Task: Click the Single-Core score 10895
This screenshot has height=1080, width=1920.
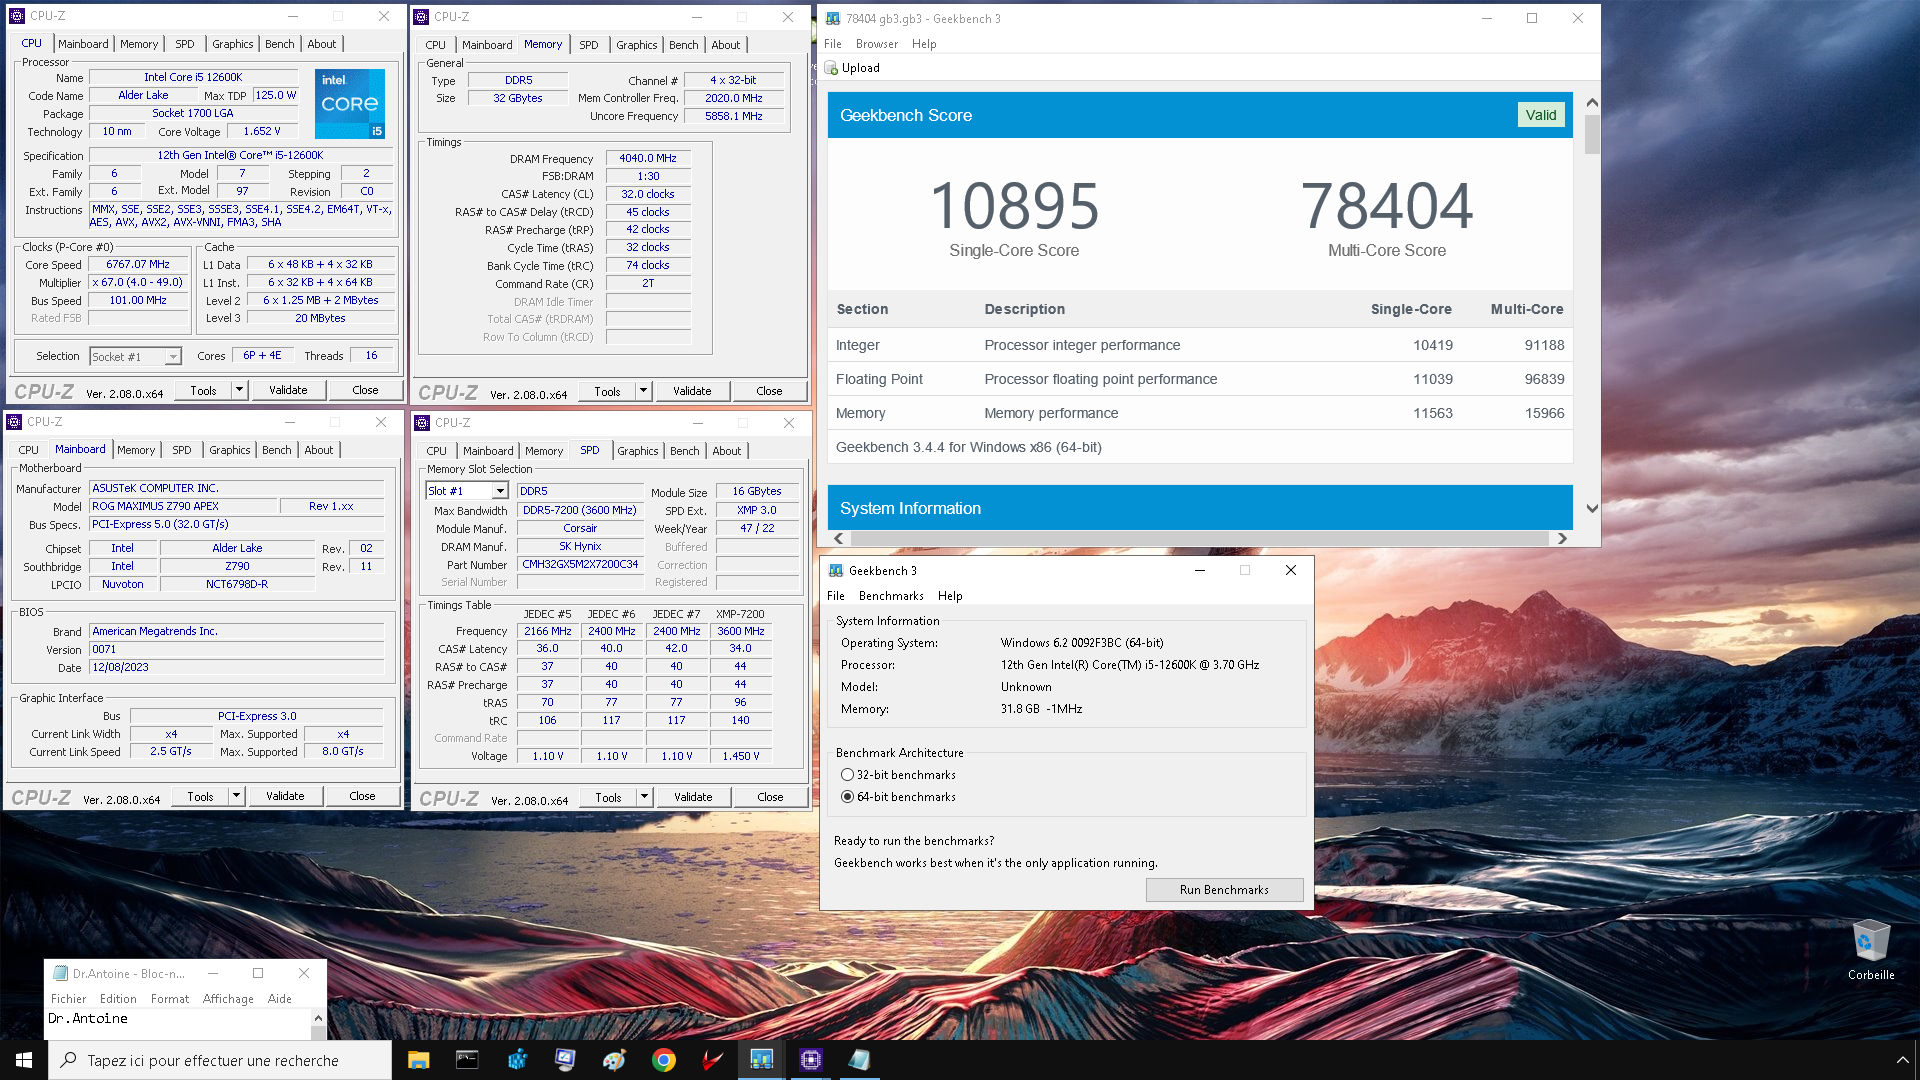Action: tap(1014, 205)
